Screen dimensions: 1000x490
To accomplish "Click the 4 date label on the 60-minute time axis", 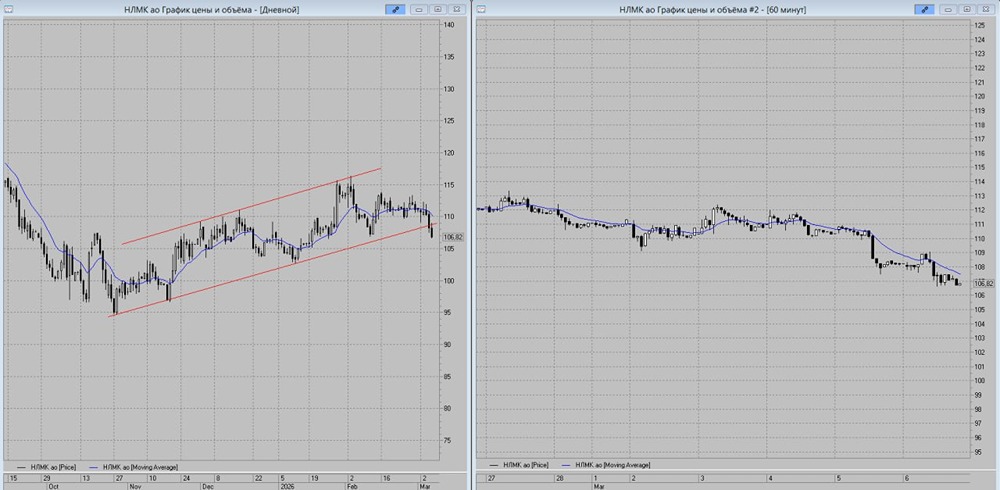I will (x=770, y=478).
